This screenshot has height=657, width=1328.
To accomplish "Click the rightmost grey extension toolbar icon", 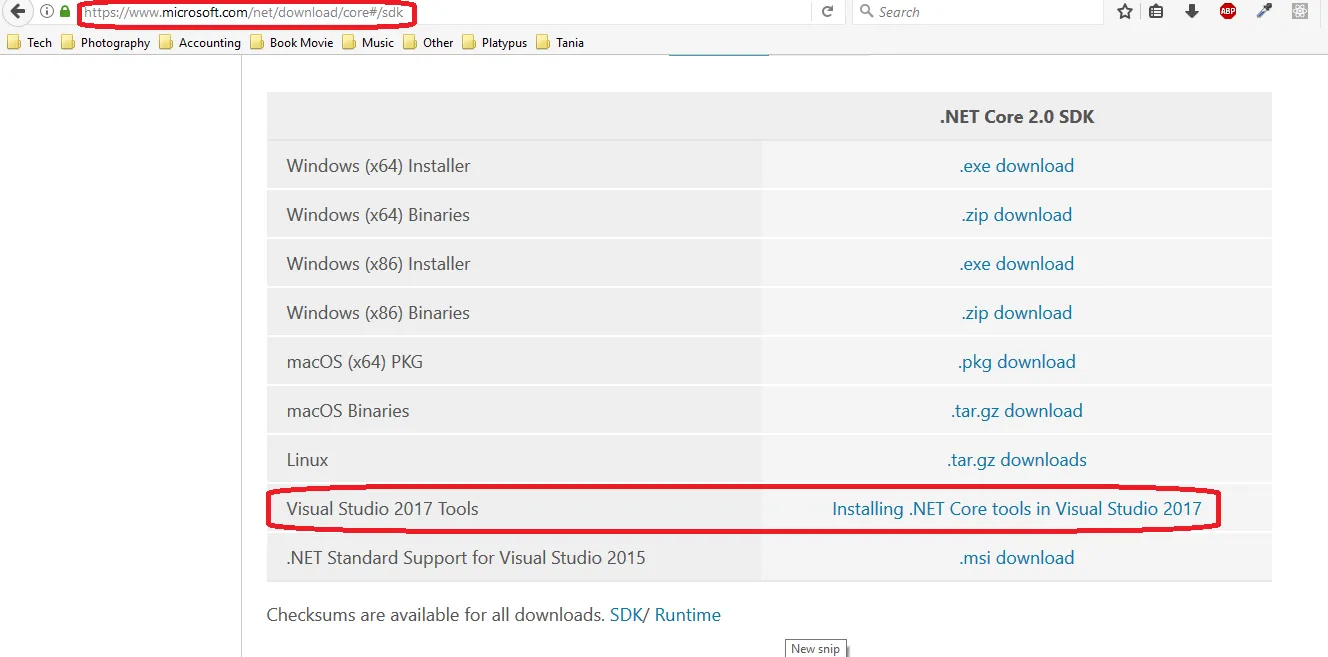I will pyautogui.click(x=1300, y=12).
